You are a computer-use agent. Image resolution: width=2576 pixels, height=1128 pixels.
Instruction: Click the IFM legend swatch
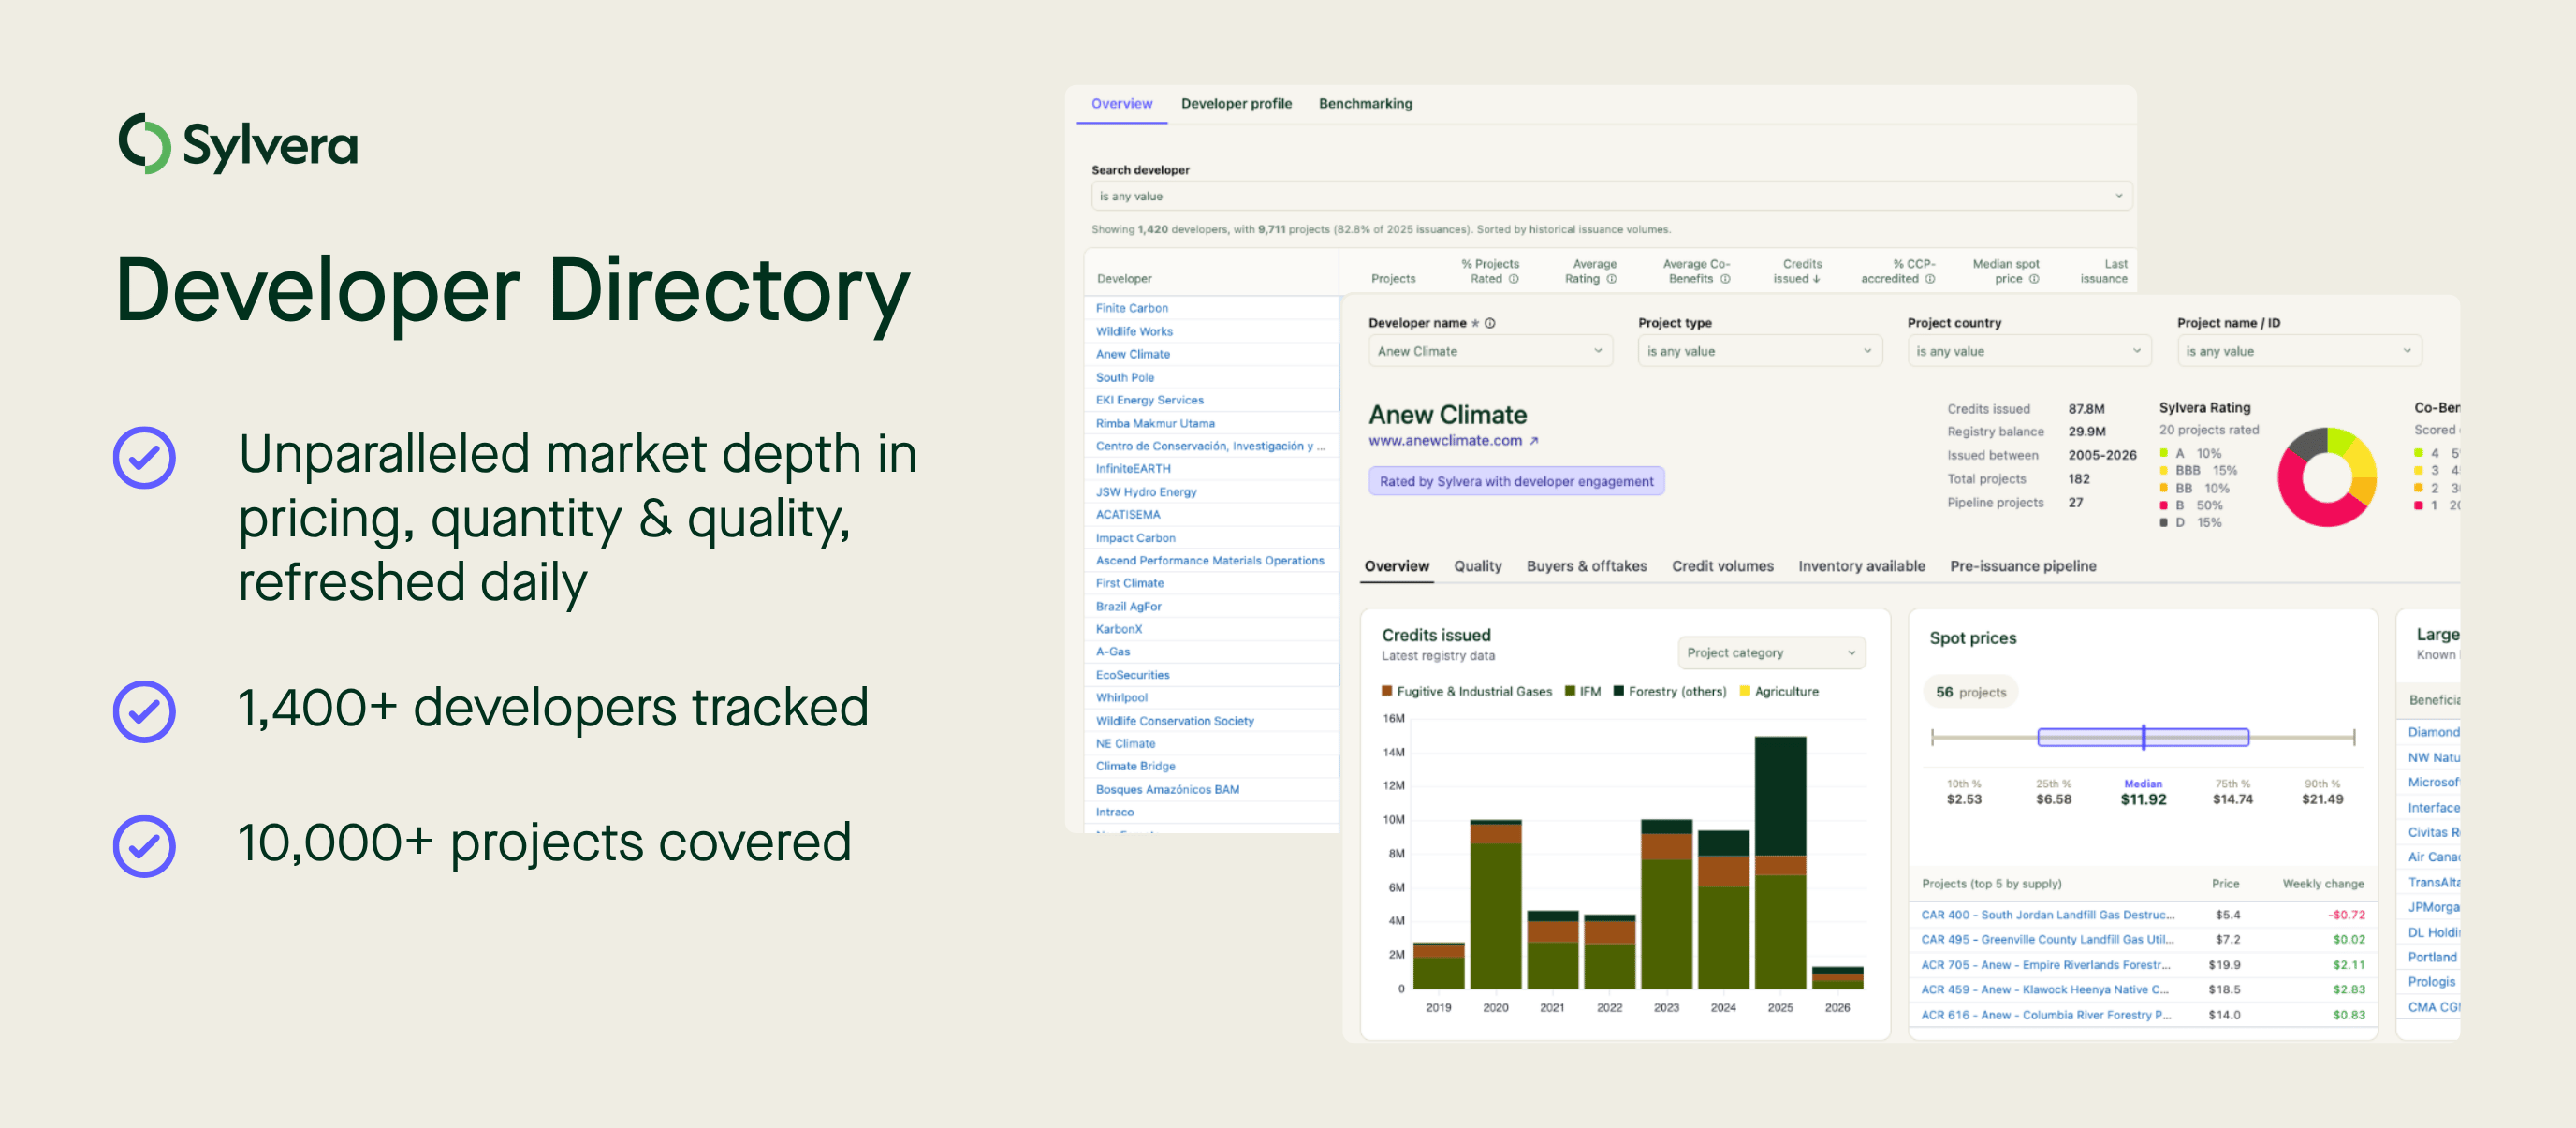click(x=1570, y=691)
